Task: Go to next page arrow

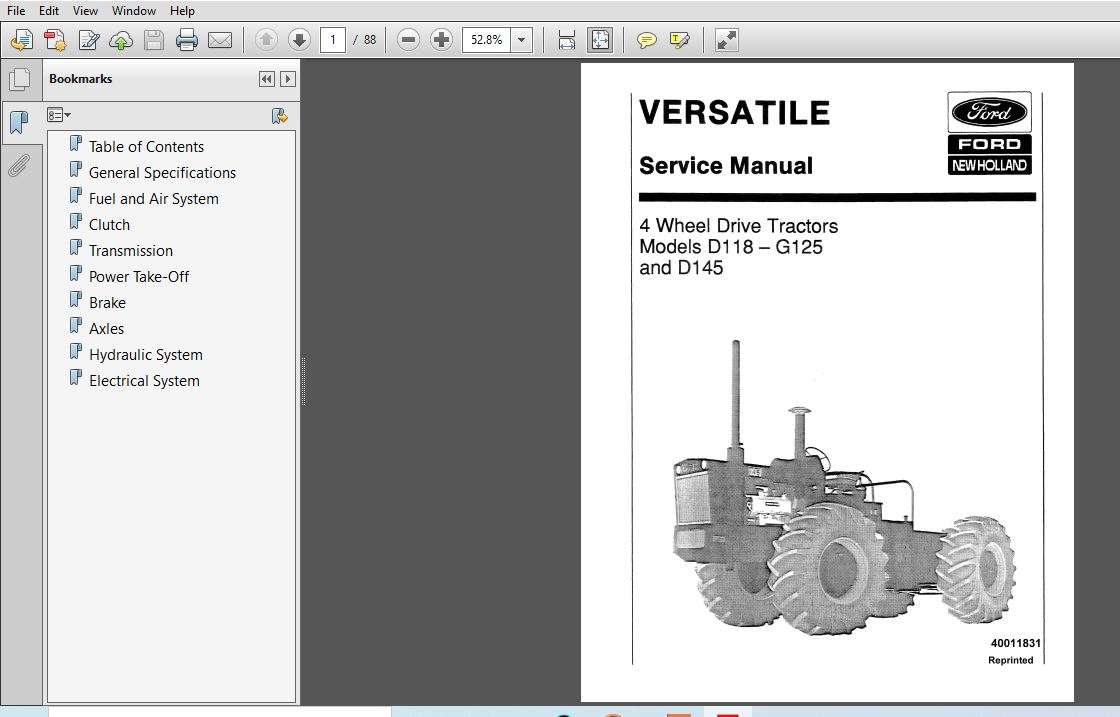Action: click(x=299, y=40)
